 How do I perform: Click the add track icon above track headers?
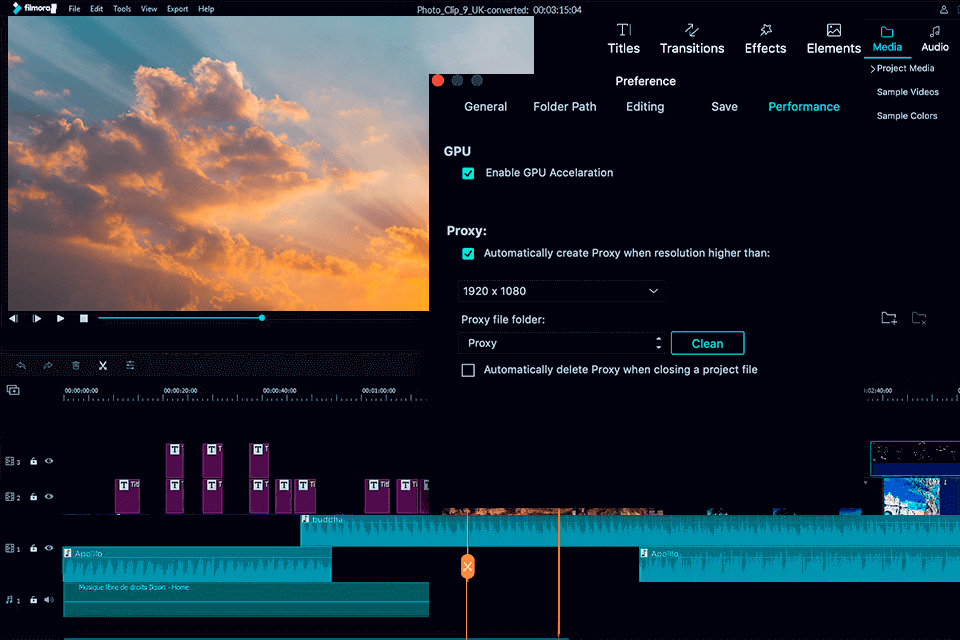point(13,390)
